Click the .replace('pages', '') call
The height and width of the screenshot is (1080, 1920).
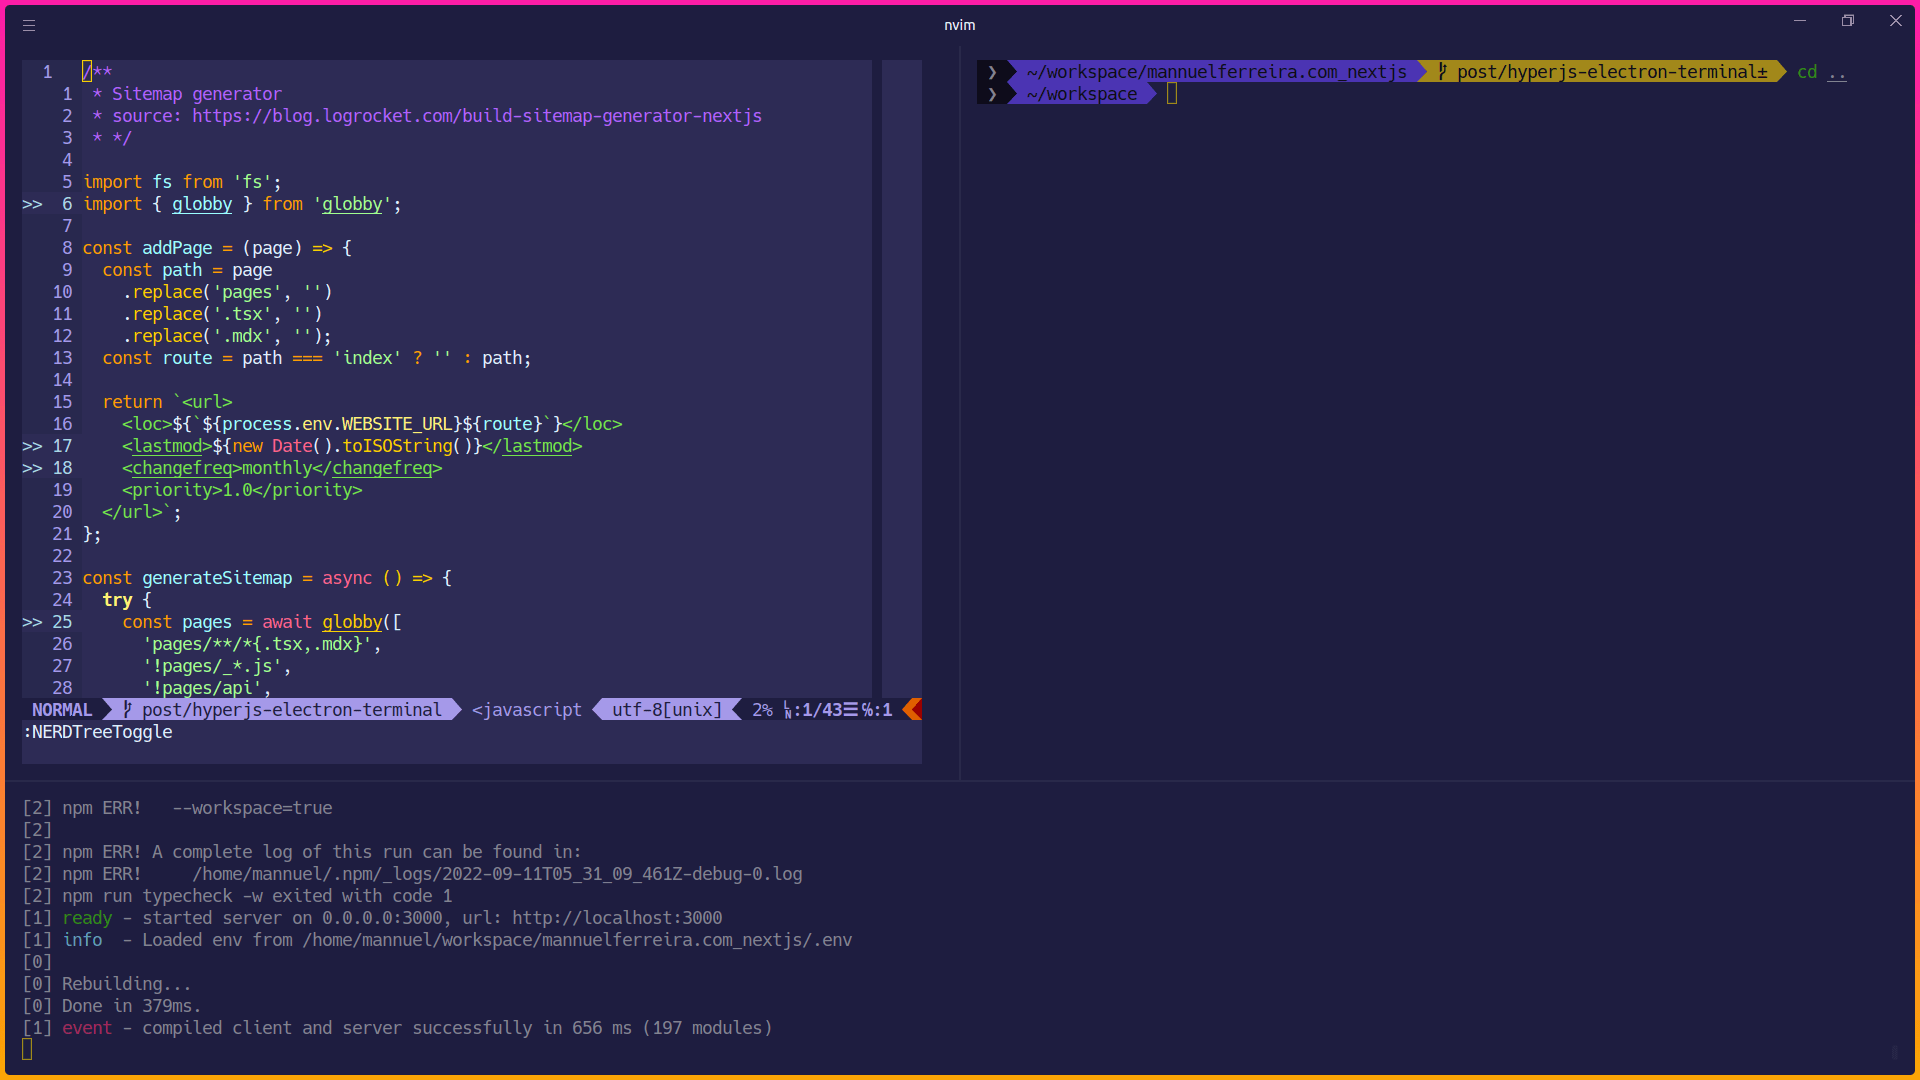coord(227,292)
